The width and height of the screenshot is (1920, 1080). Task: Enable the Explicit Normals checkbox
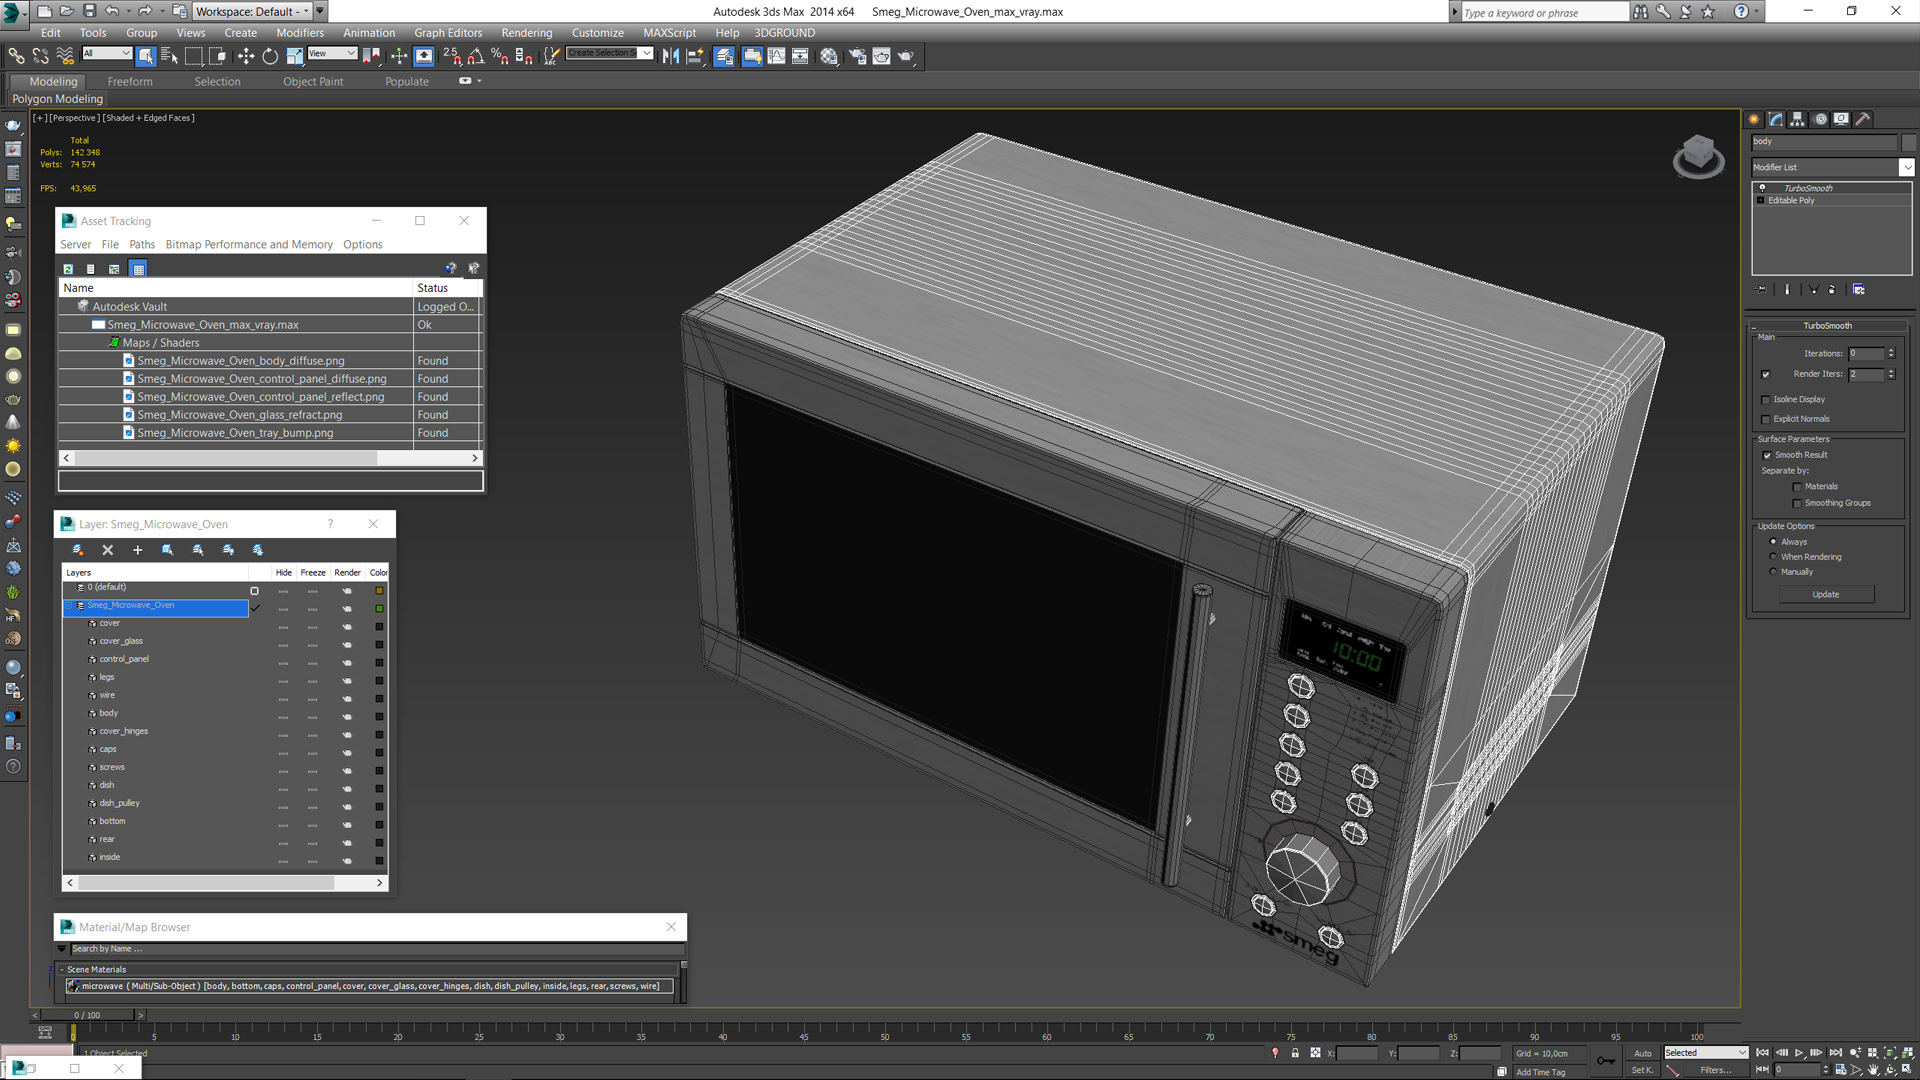click(1766, 420)
